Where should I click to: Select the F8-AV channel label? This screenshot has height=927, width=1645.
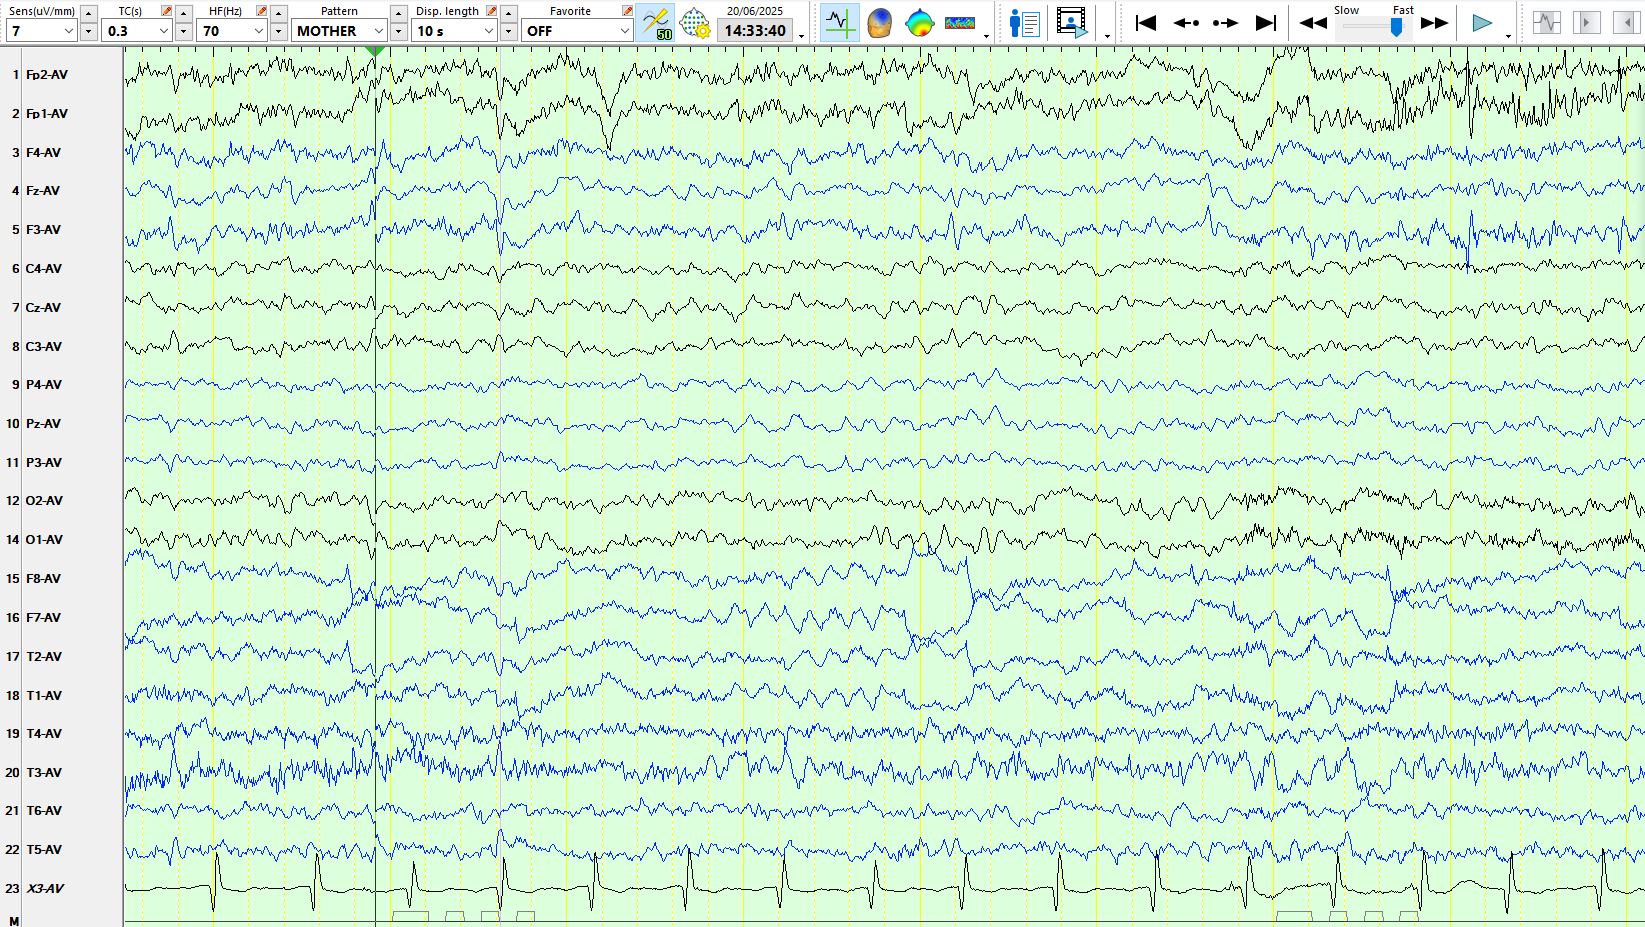click(x=43, y=579)
